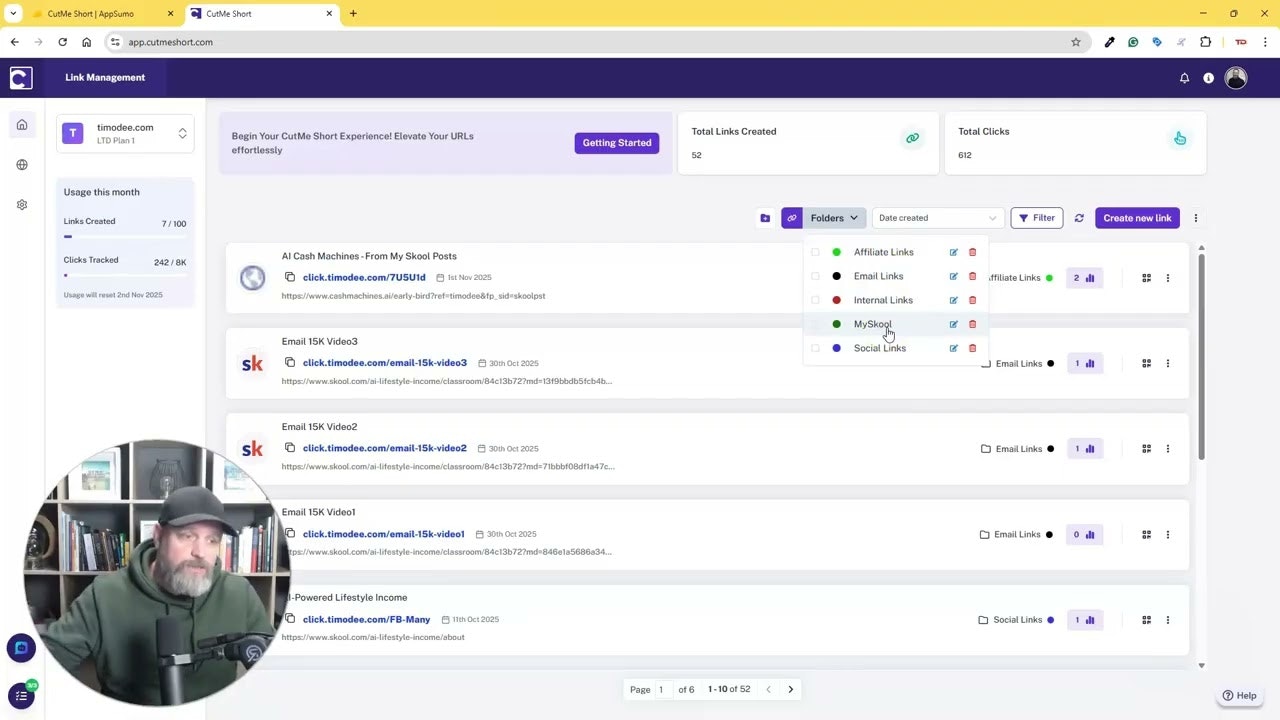Check the Affiliate Links folder checkbox
Viewport: 1280px width, 720px height.
point(815,252)
